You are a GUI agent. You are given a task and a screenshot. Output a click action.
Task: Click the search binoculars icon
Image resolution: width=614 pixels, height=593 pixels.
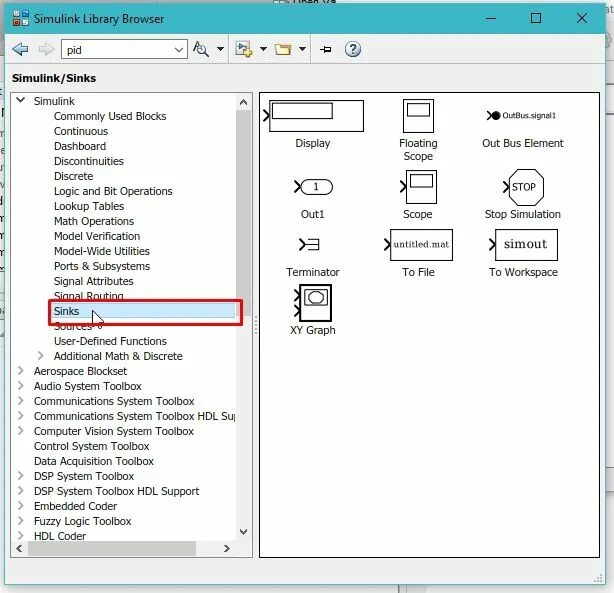click(x=201, y=49)
